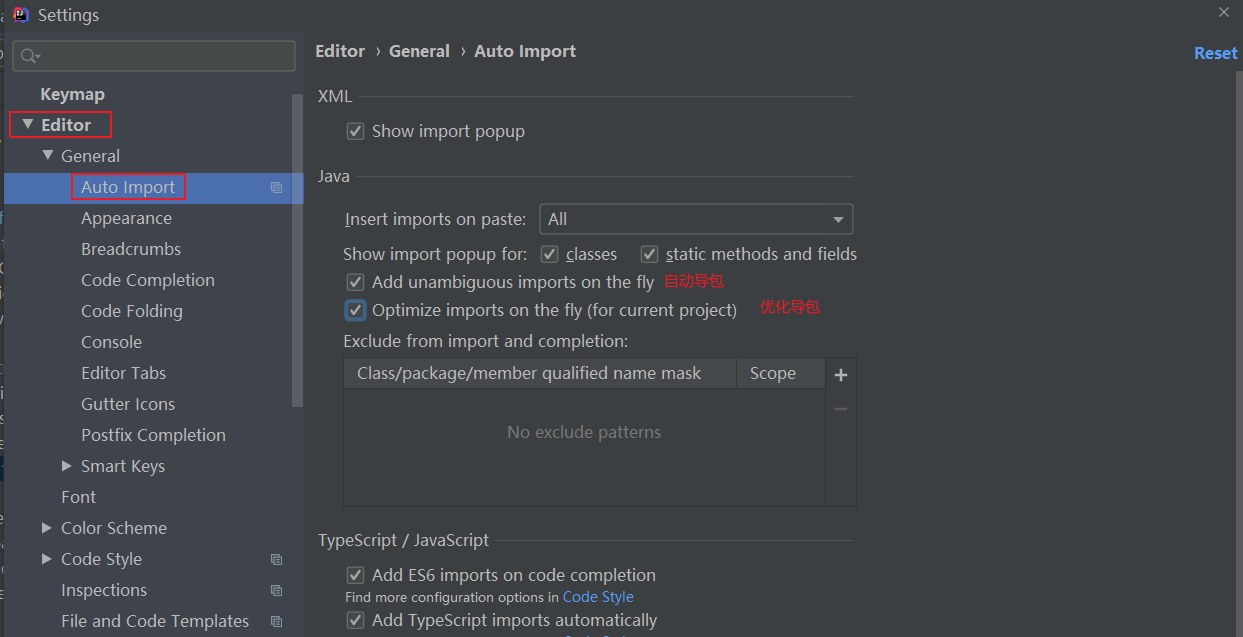Toggle static methods and fields checkbox
This screenshot has height=637, width=1243.
pos(649,254)
